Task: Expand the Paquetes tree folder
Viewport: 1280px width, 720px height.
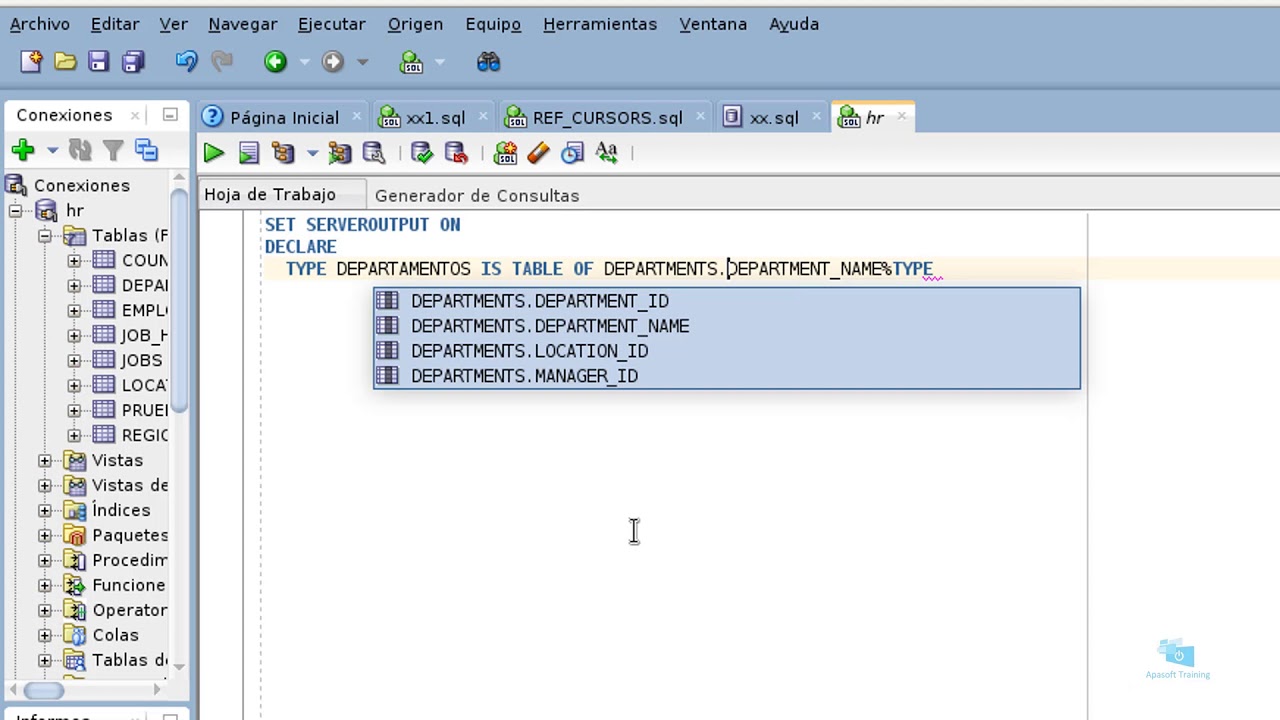Action: [45, 536]
